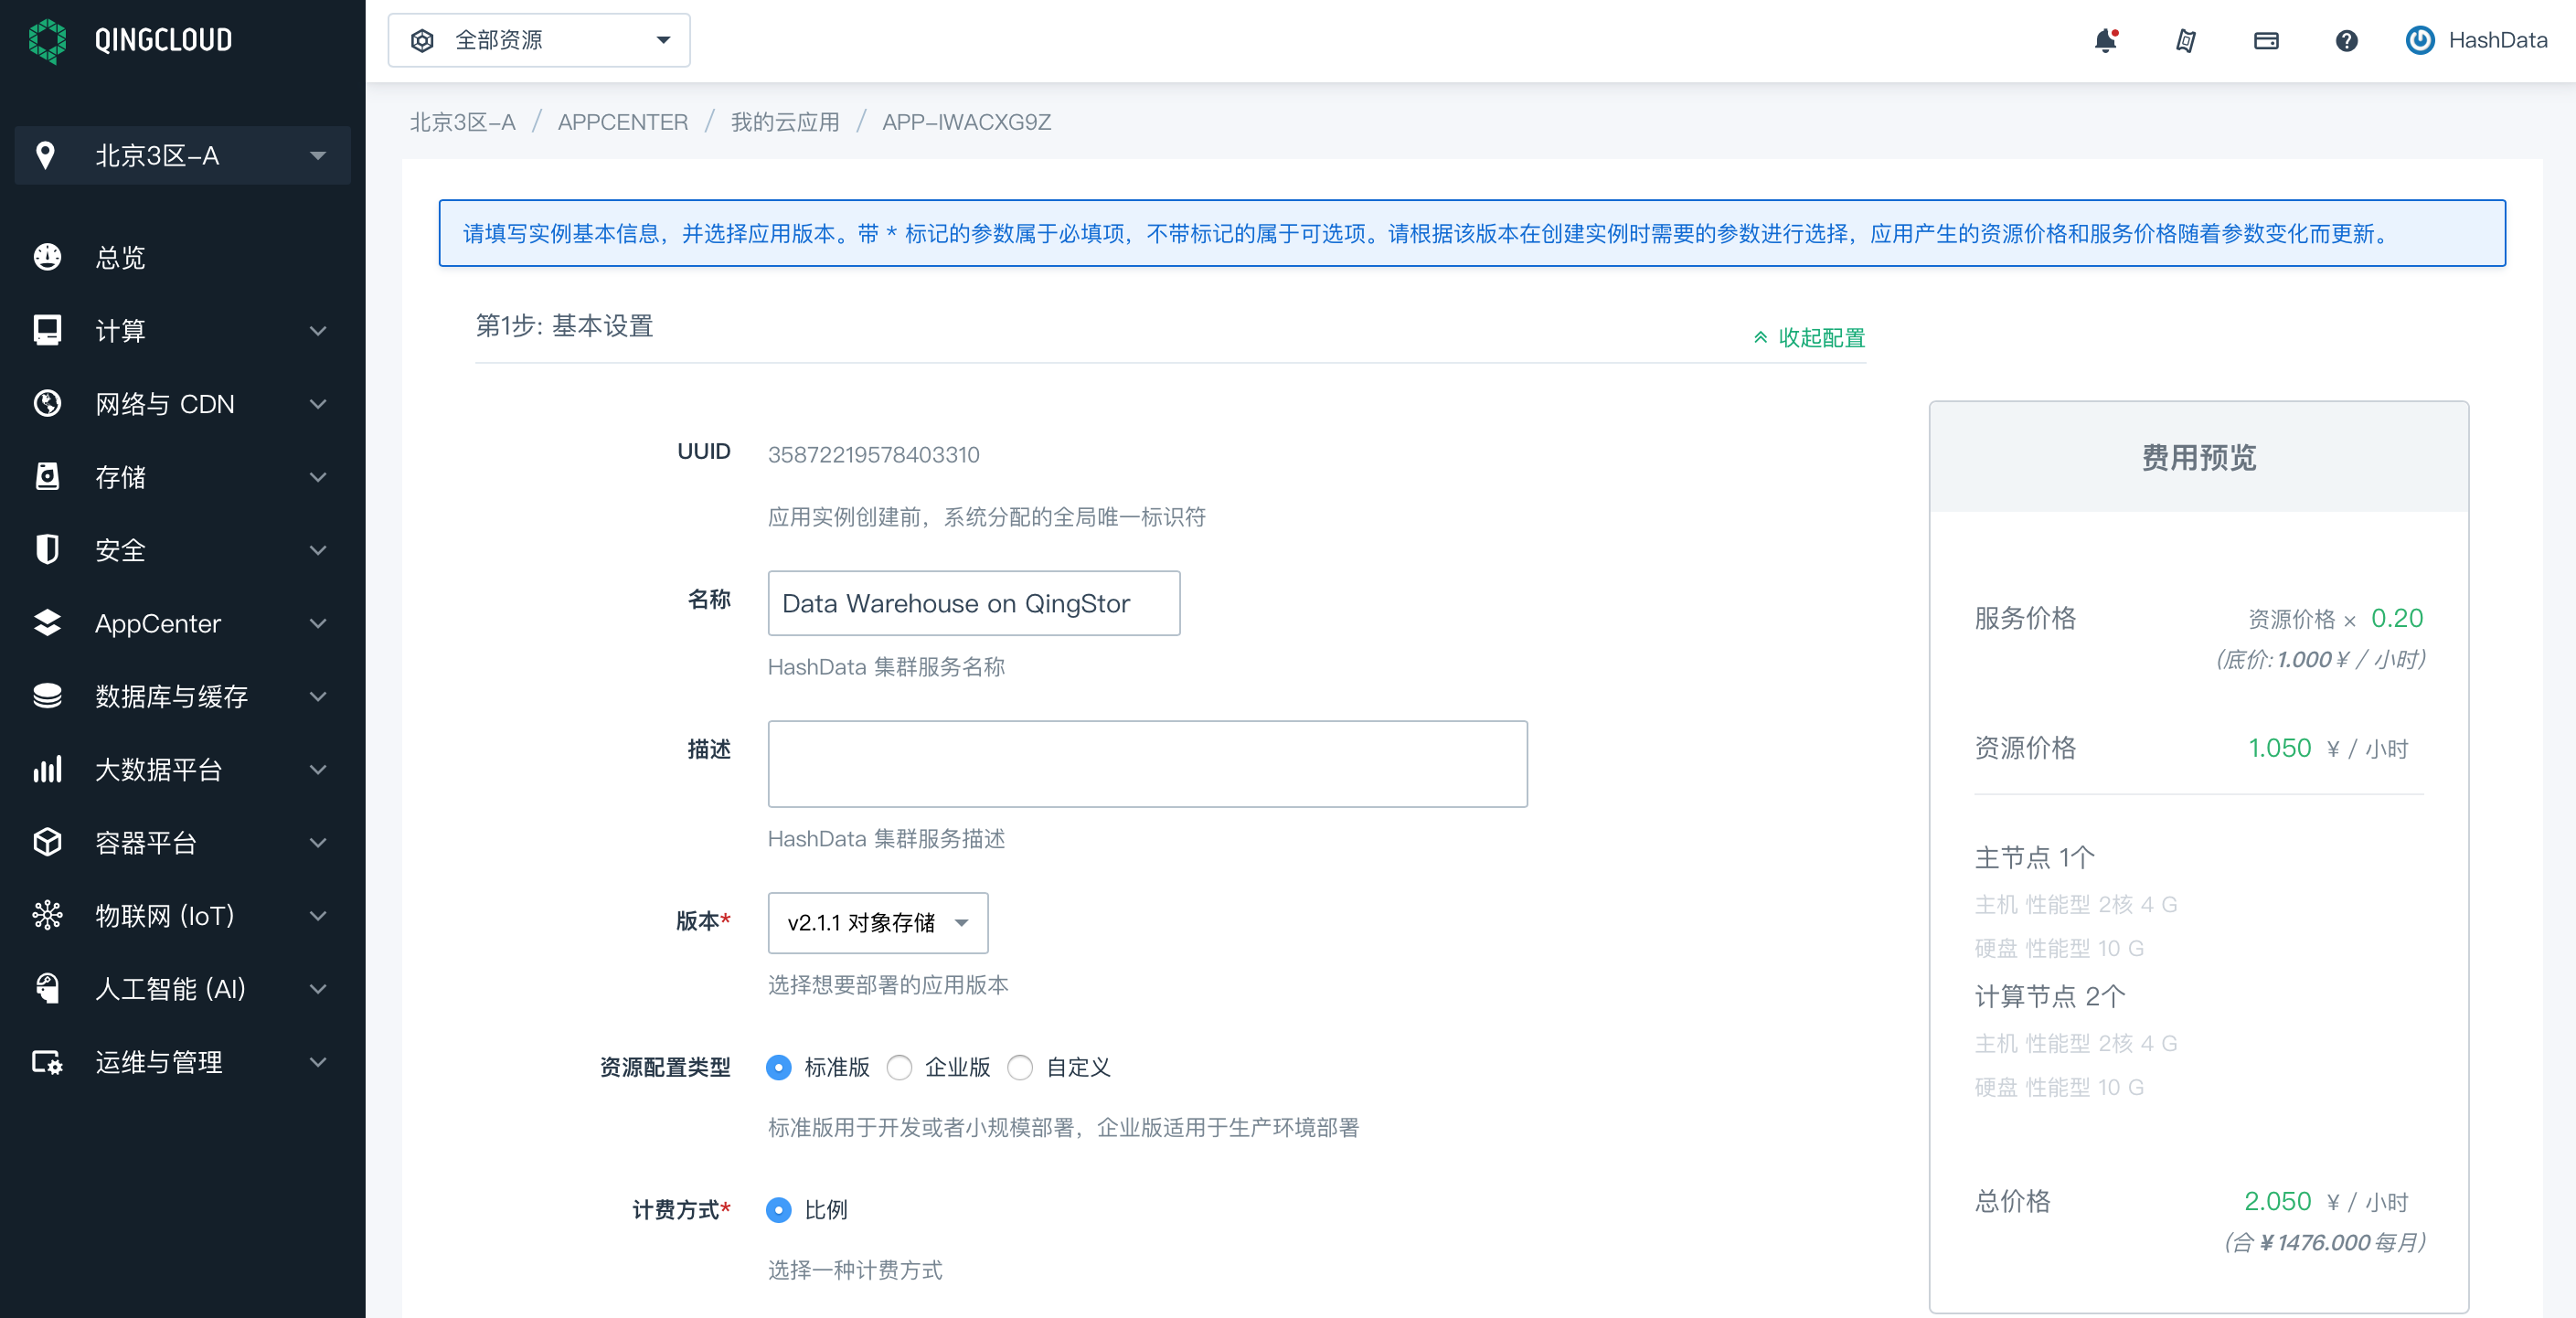2576x1318 pixels.
Task: Expand the AppCenter chevron
Action: pos(318,622)
